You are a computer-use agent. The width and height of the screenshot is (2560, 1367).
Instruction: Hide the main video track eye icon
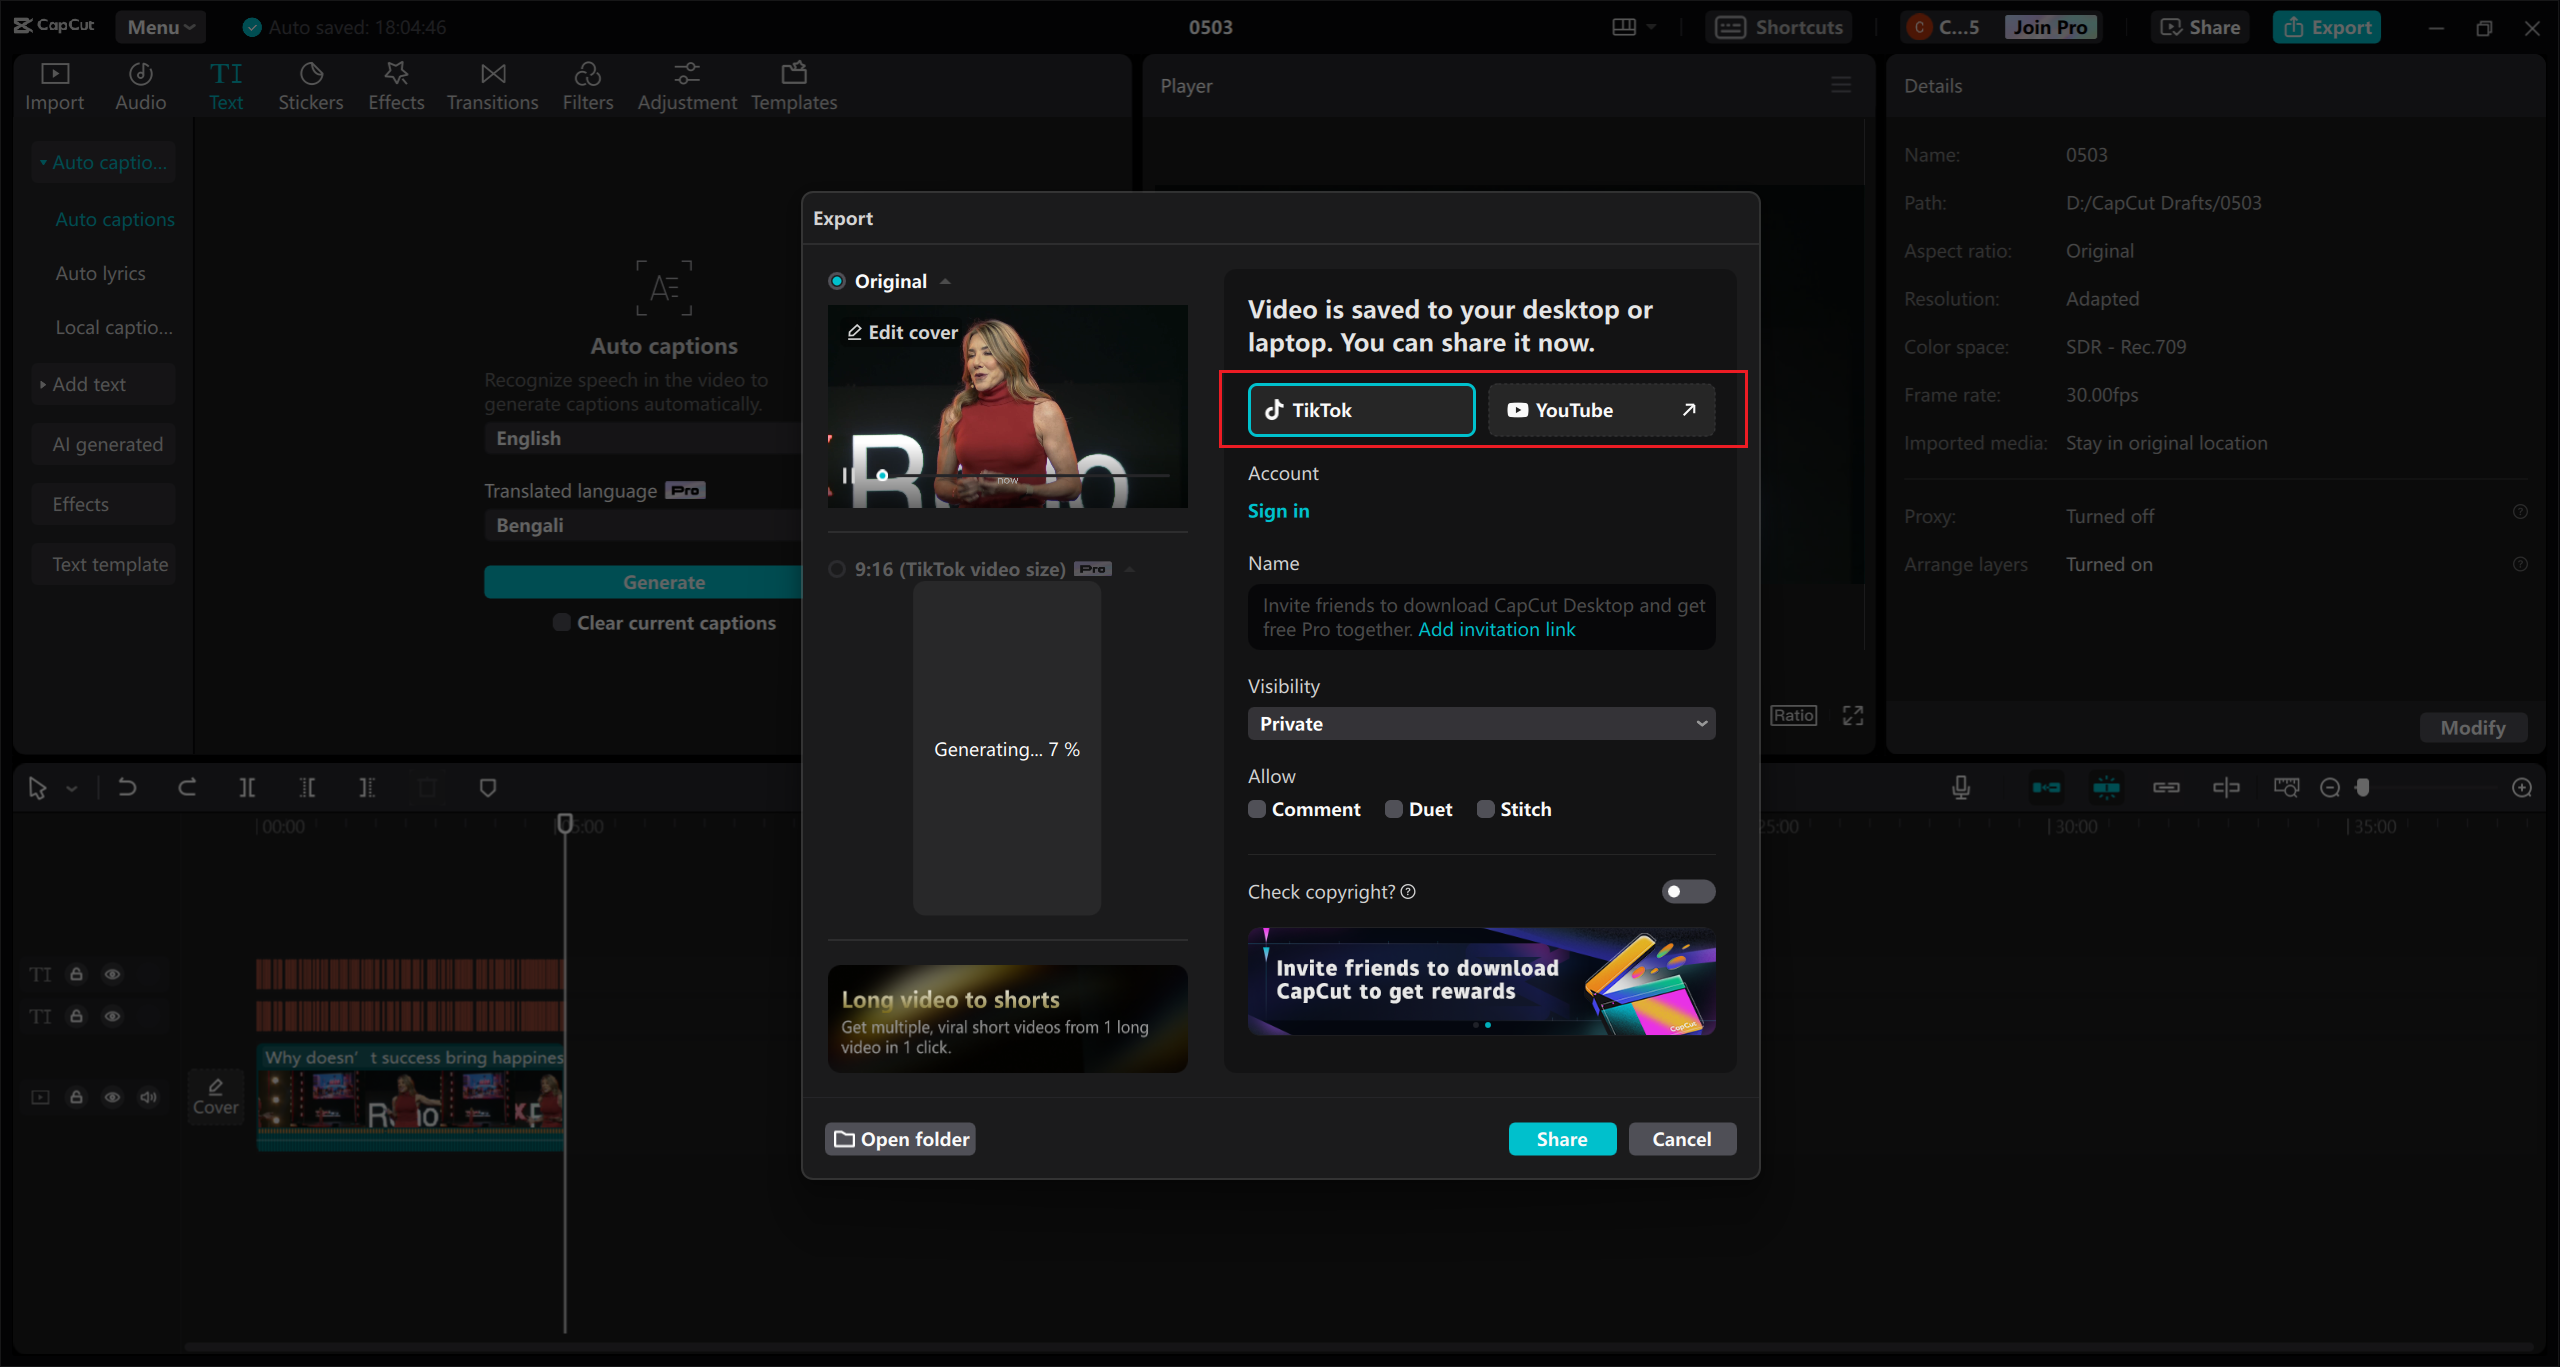(x=112, y=1097)
